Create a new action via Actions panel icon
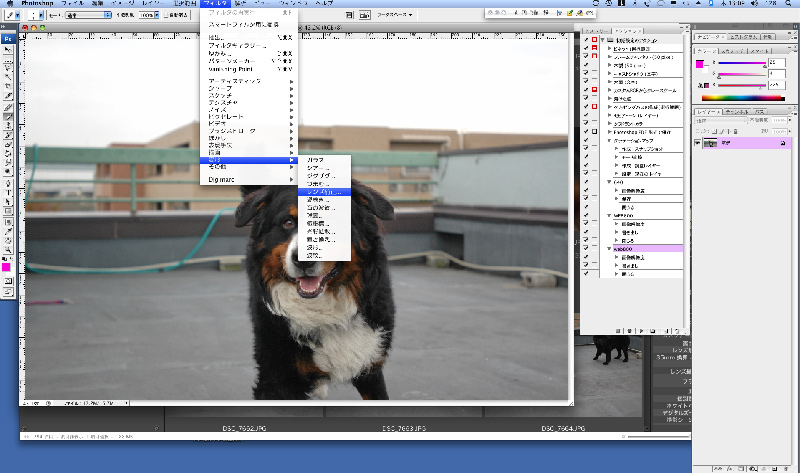The height and width of the screenshot is (473, 800). coord(665,331)
